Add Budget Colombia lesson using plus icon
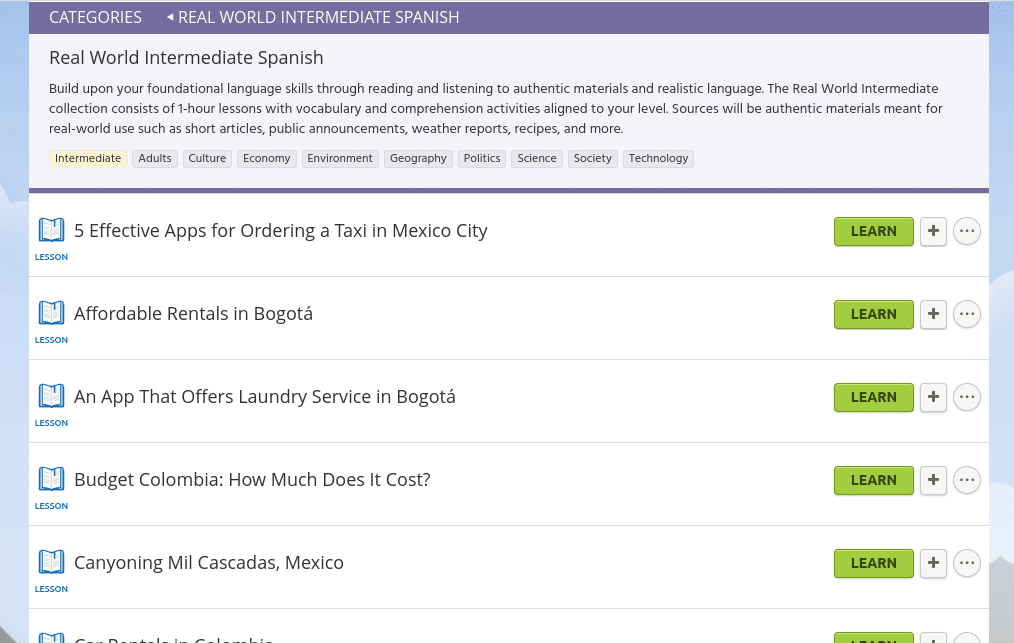 point(932,480)
